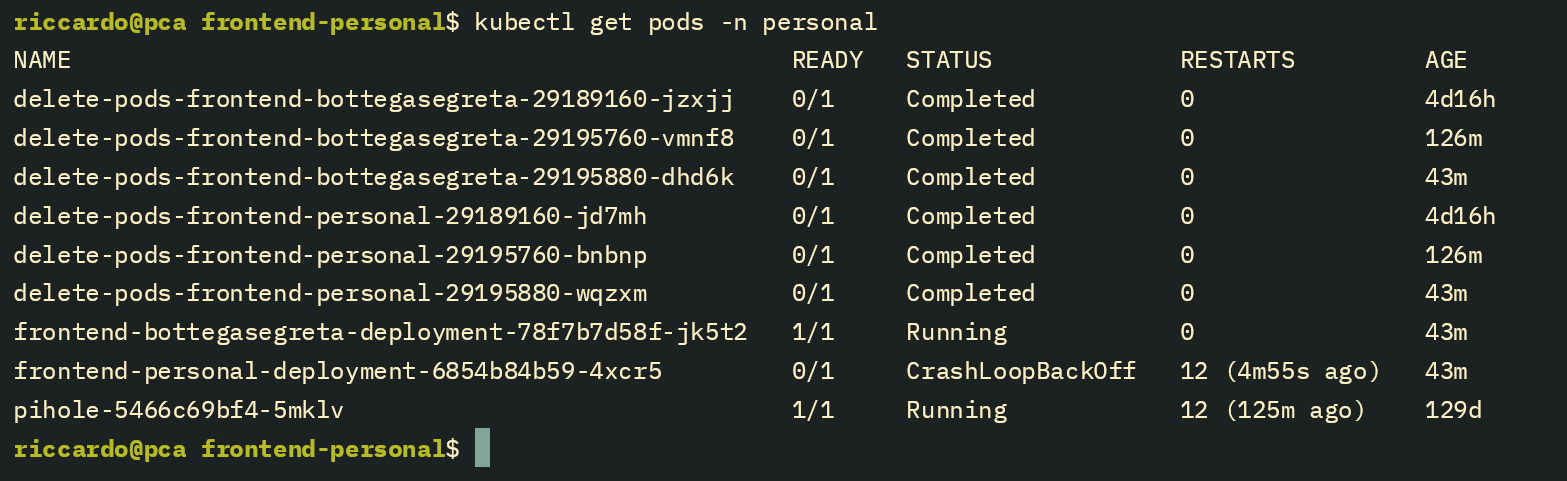
Task: Click the kubectl get pods command text
Action: point(676,21)
